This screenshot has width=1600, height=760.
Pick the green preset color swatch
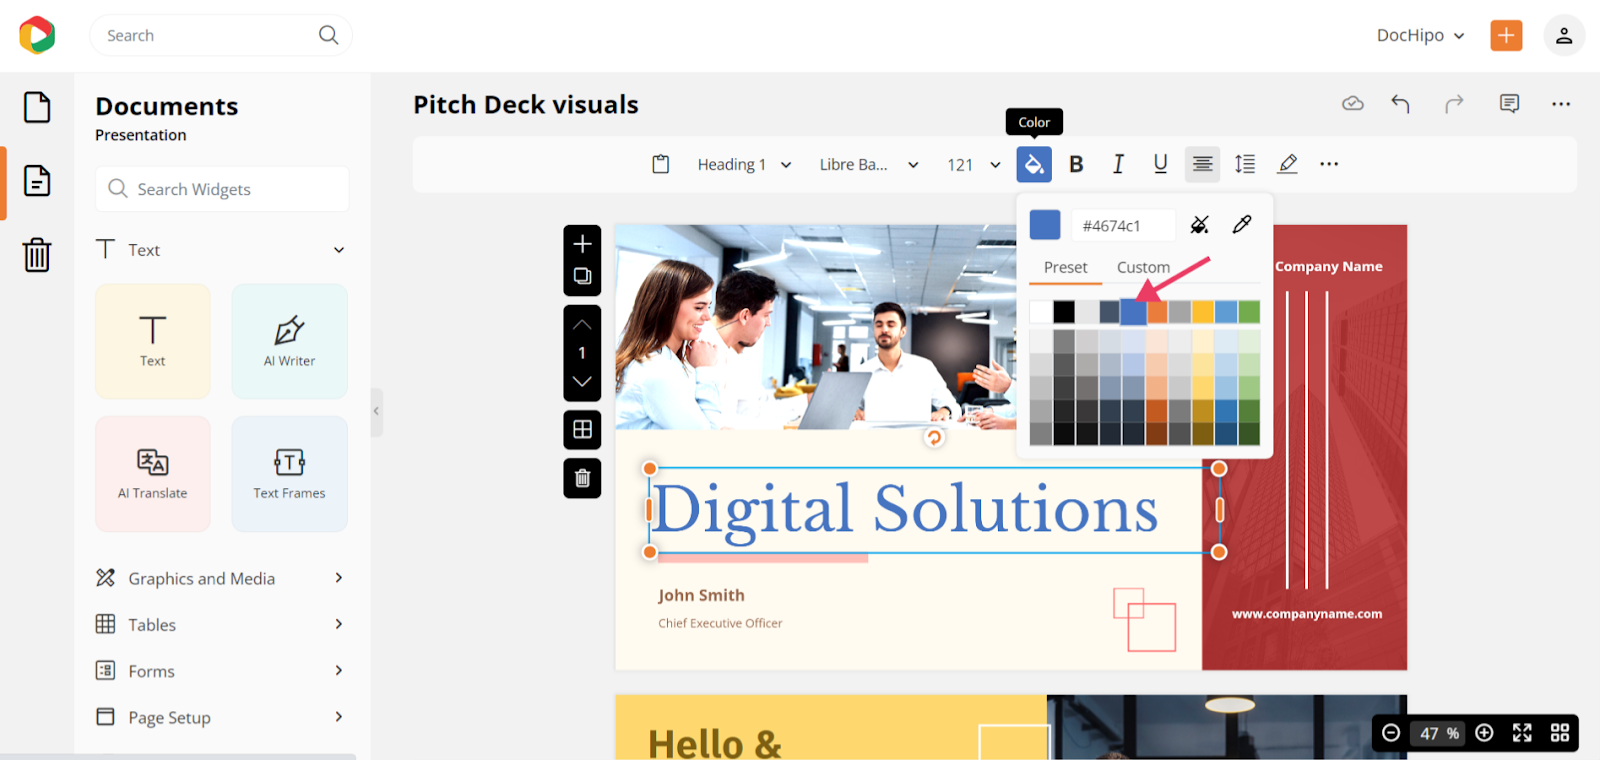tap(1249, 312)
